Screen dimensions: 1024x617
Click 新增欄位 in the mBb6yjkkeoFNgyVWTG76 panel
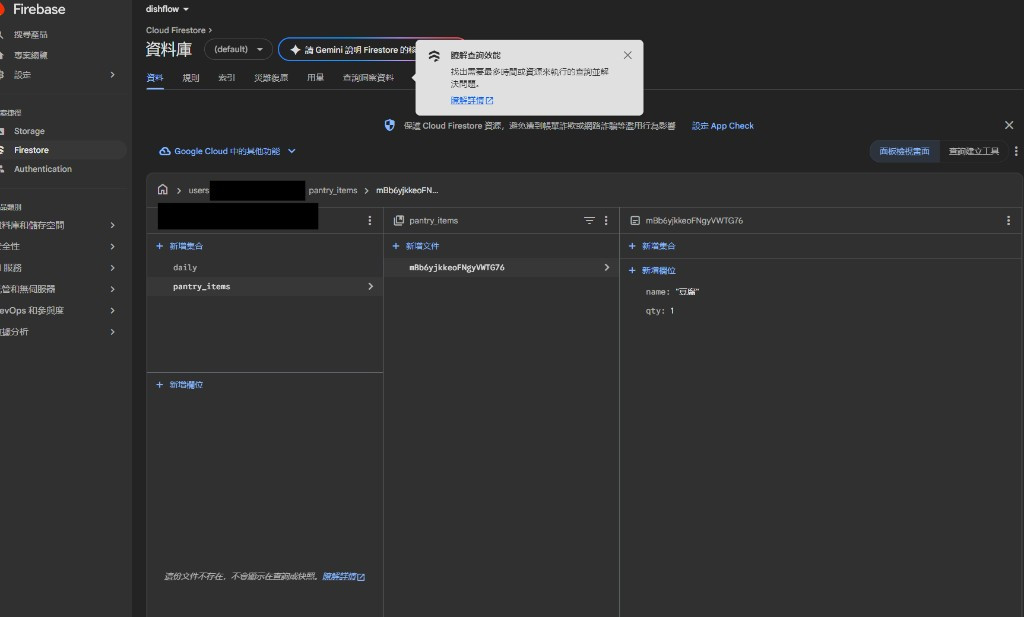point(652,270)
